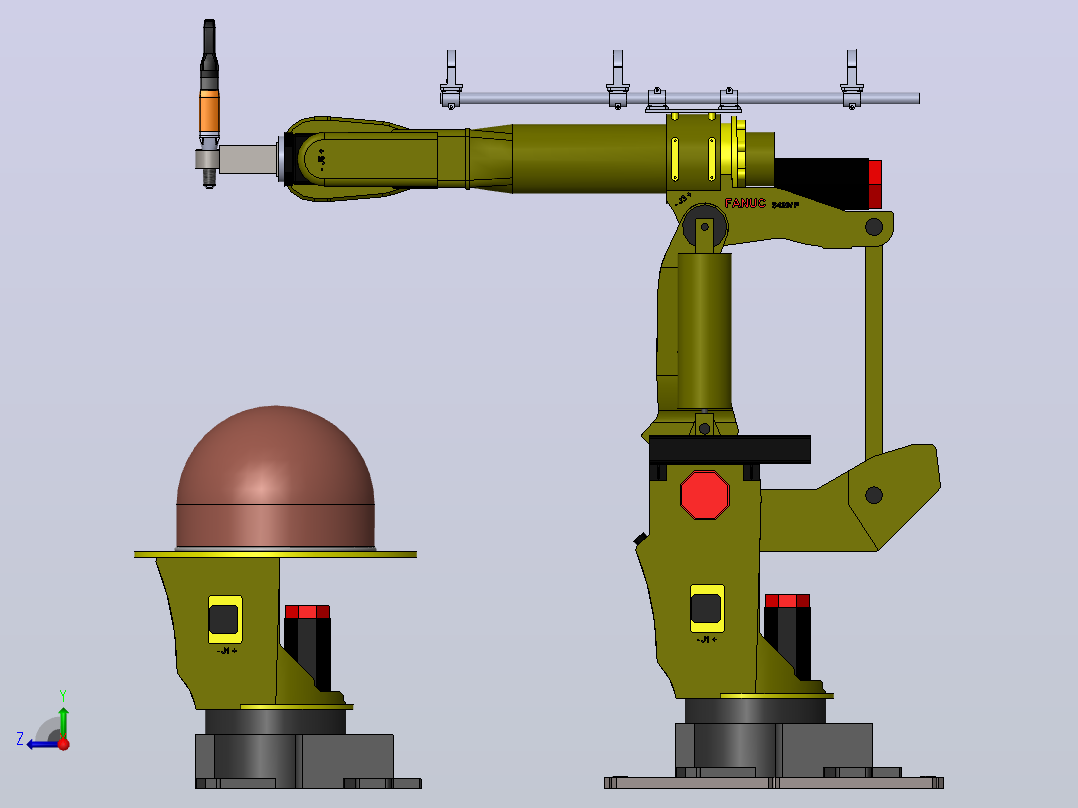
Task: Select the yellow J1 marker on the robot base
Action: [707, 609]
